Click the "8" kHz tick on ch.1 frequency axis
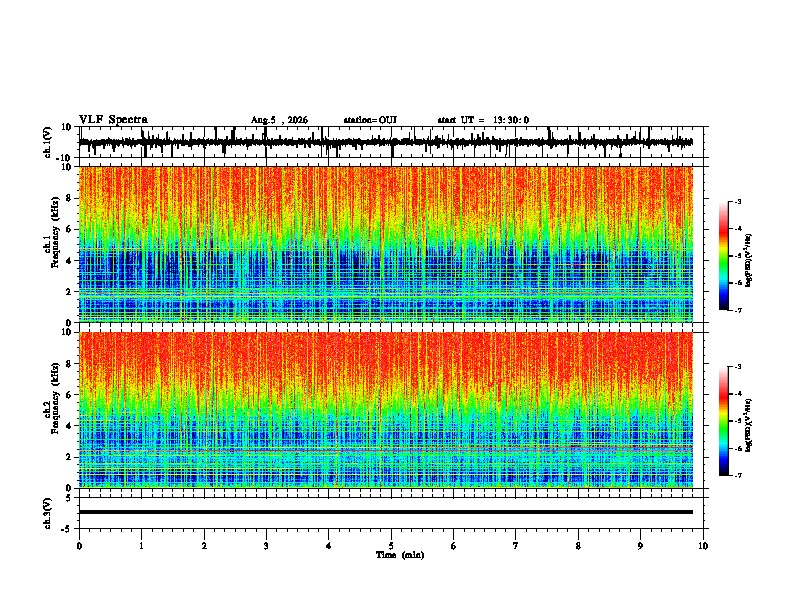Viewport: 792px width, 612px height. click(x=70, y=198)
